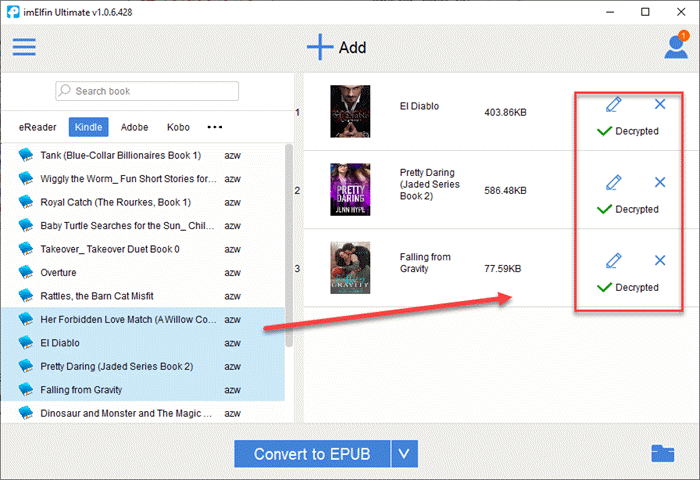Select Tank (Blue-Collar Billionaires Book 1) row
700x480 pixels.
point(143,155)
